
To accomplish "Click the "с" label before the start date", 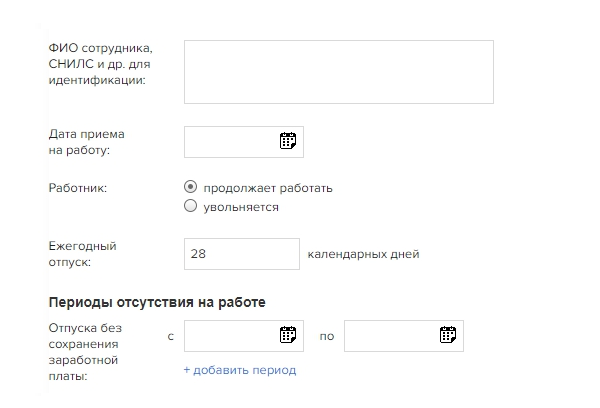I will (x=171, y=337).
